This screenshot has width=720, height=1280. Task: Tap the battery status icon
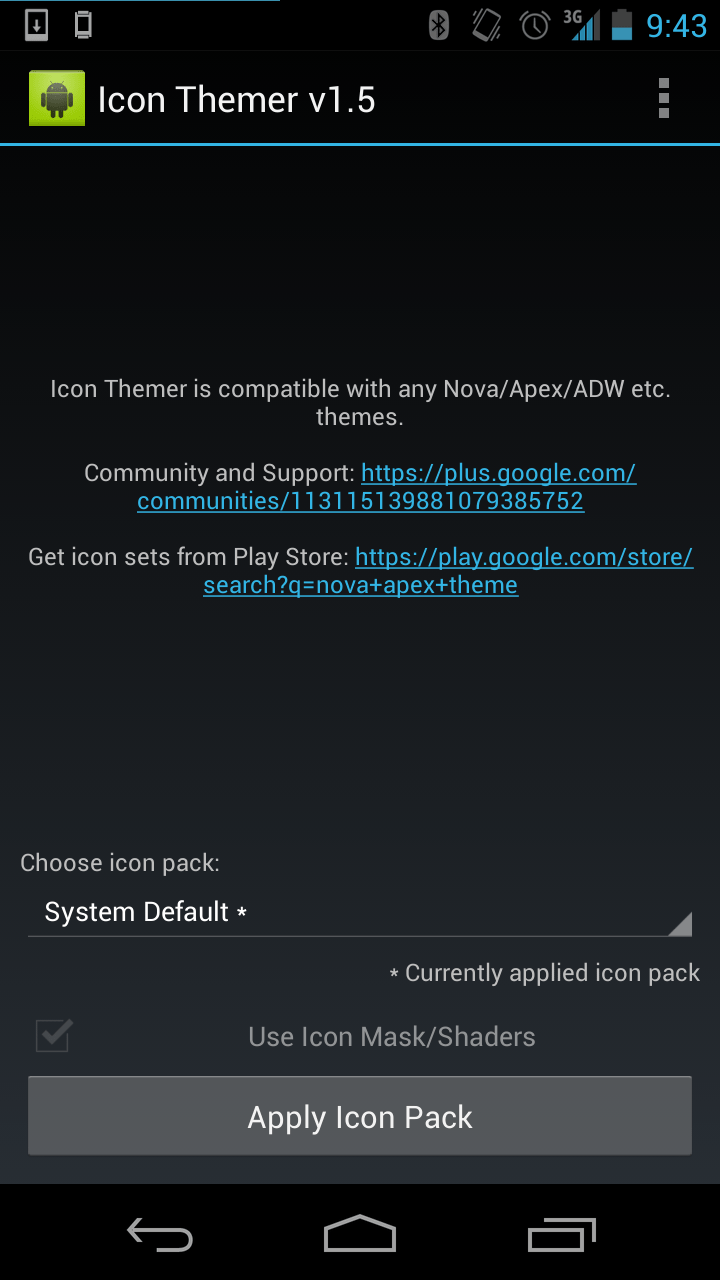622,25
